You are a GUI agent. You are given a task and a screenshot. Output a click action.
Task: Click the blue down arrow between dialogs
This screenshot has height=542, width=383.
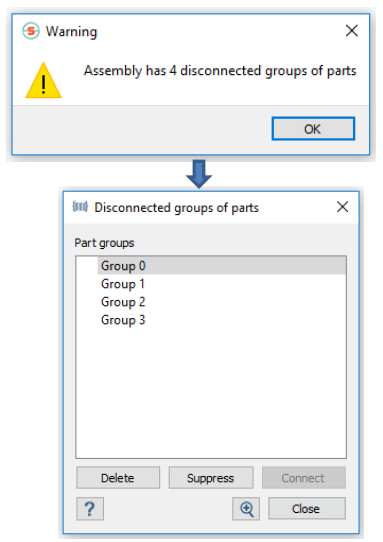coord(199,174)
